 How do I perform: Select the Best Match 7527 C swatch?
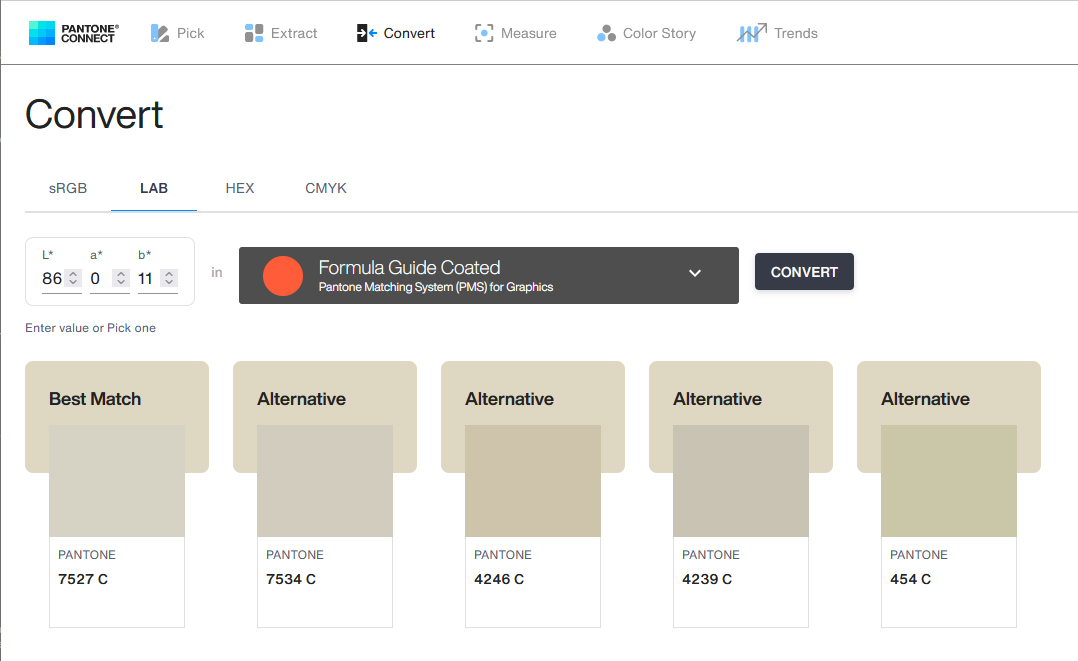117,481
